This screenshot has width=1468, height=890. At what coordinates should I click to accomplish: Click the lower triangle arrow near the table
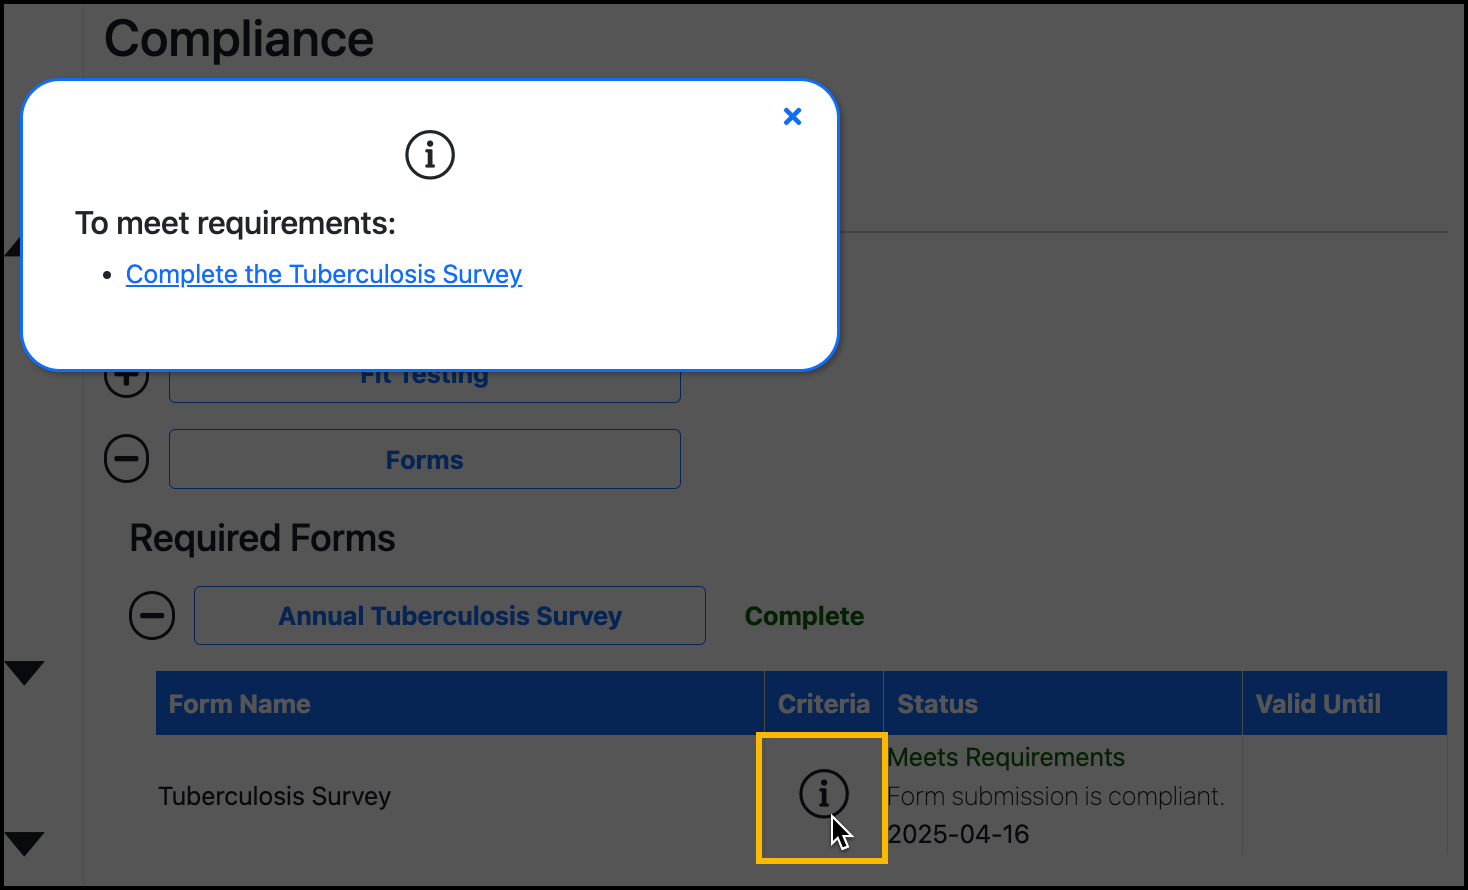tap(25, 845)
